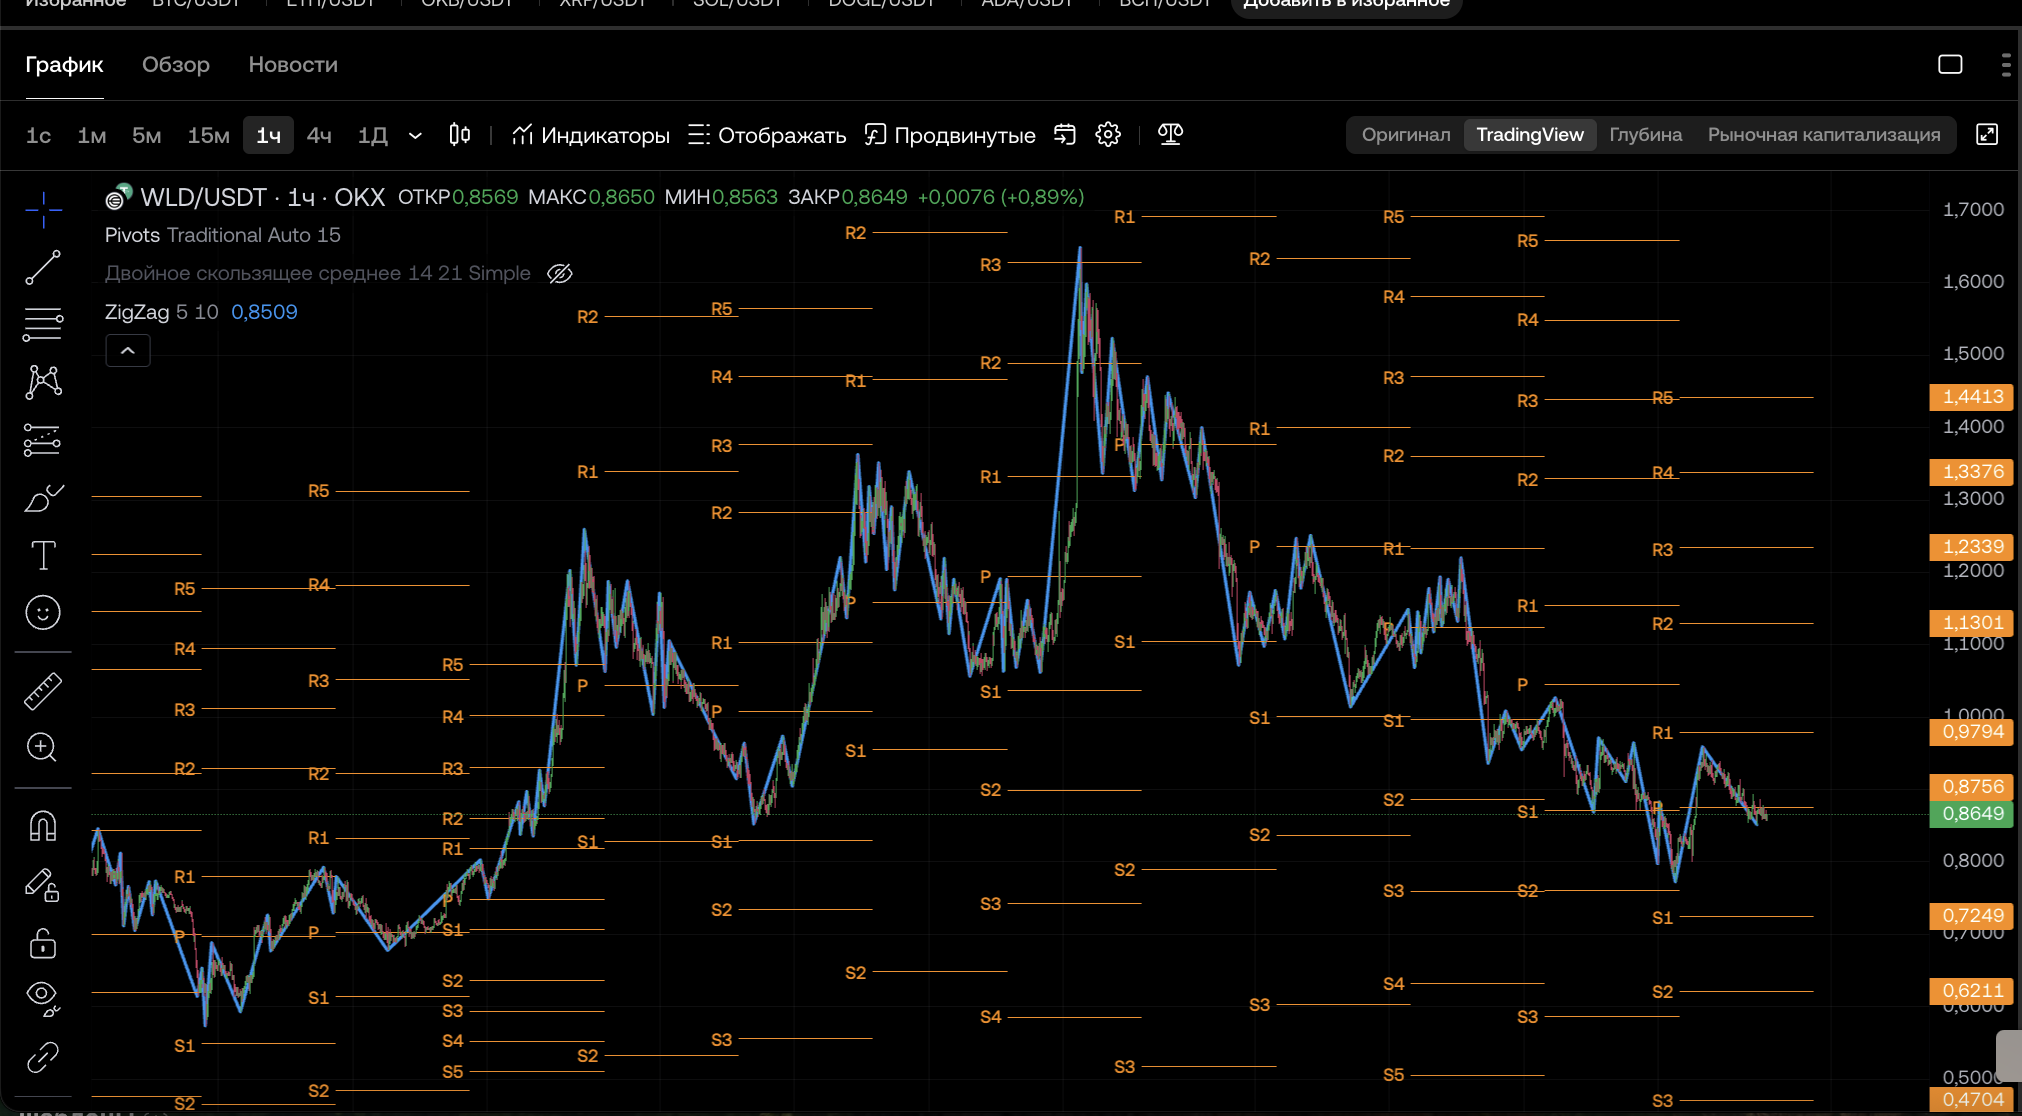This screenshot has height=1116, width=2022.
Task: Switch to the Обзор tab
Action: point(176,65)
